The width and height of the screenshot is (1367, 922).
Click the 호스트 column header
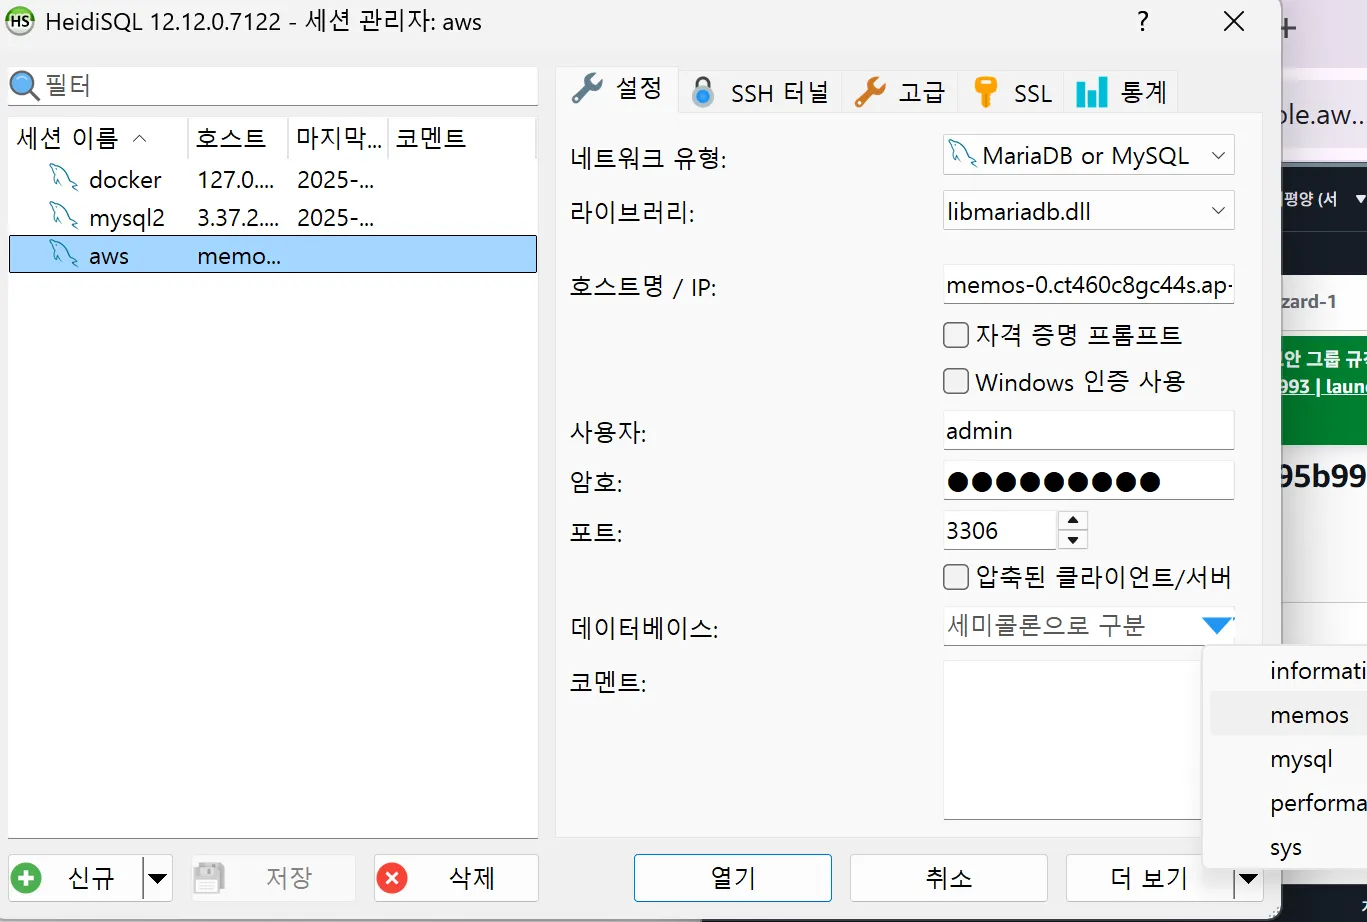pos(238,138)
